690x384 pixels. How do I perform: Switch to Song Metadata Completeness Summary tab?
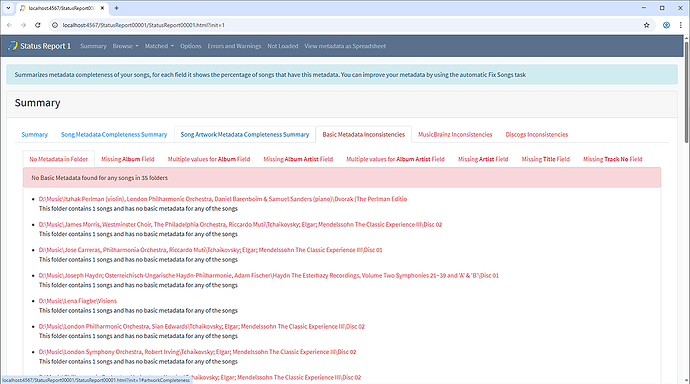[114, 134]
